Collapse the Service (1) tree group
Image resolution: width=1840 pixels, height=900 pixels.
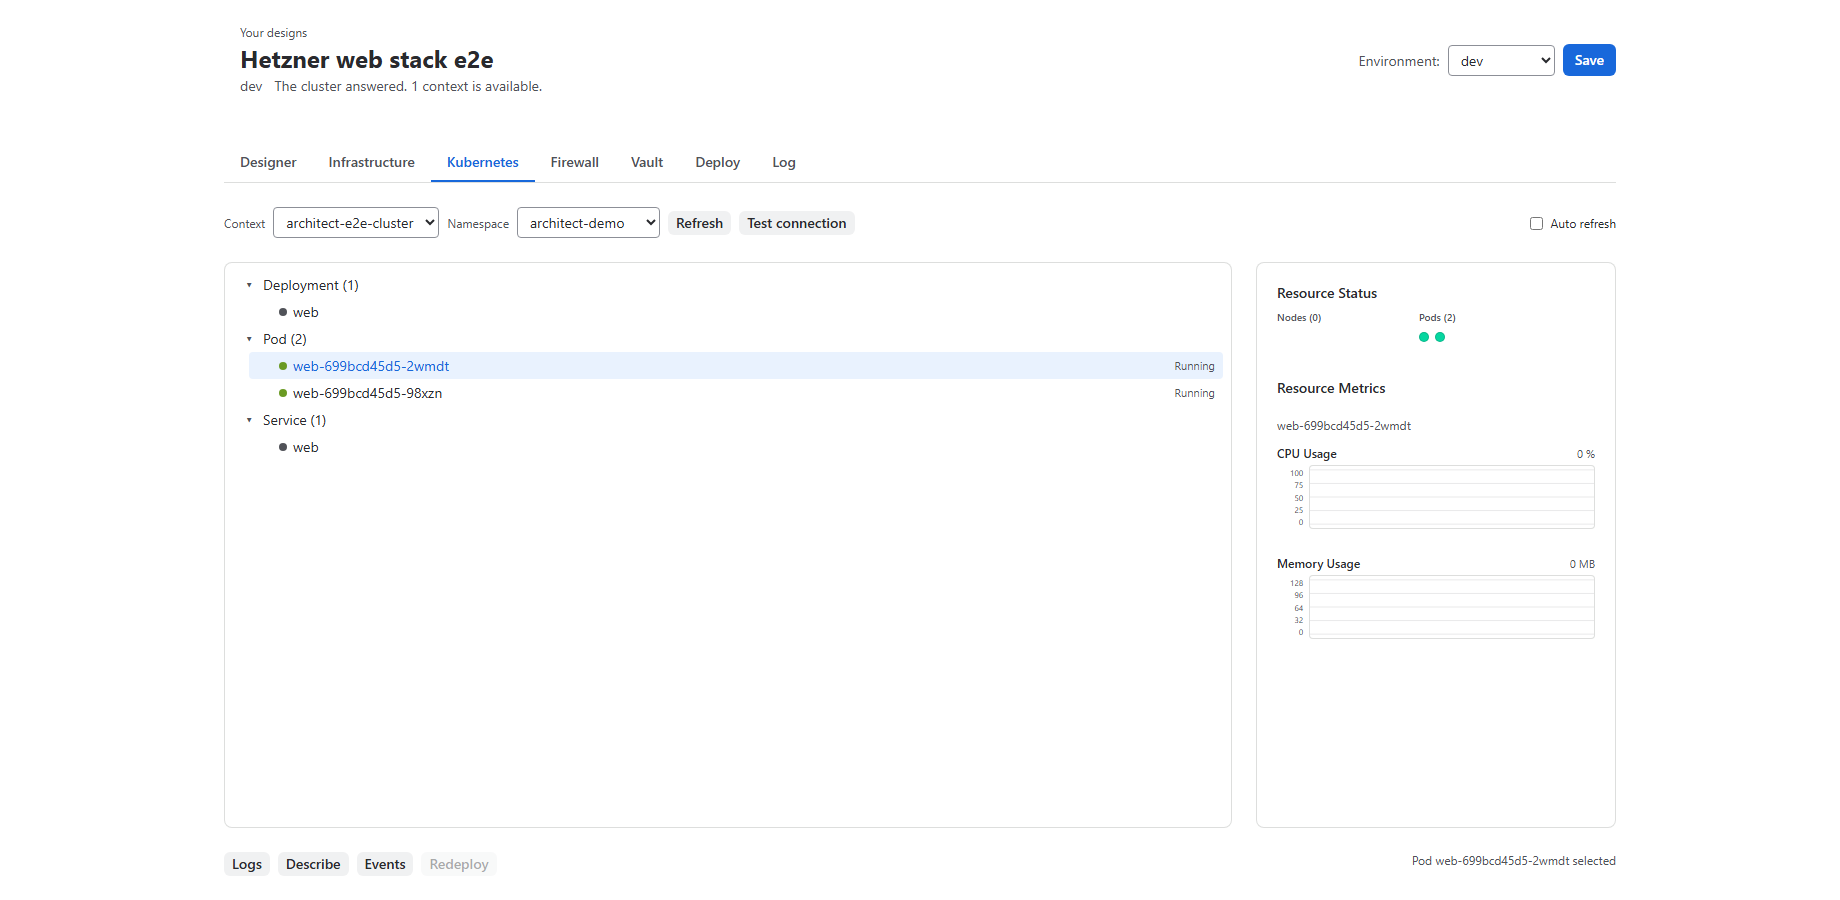tap(249, 420)
